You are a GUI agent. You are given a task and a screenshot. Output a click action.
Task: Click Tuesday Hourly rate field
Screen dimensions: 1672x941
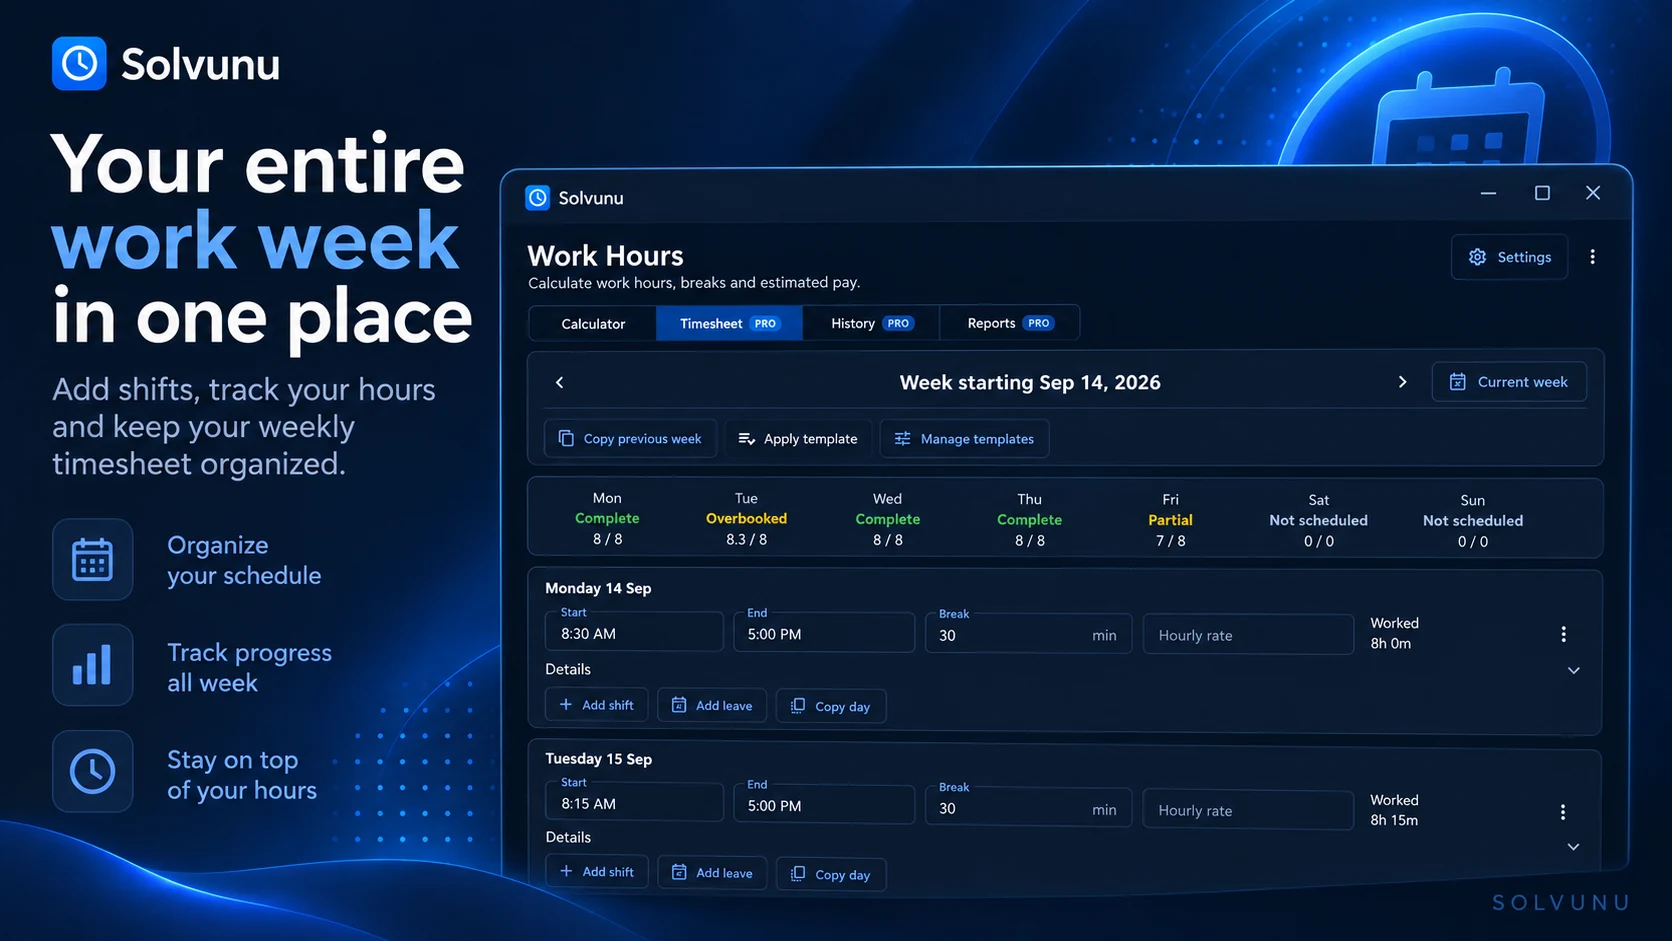coord(1248,810)
